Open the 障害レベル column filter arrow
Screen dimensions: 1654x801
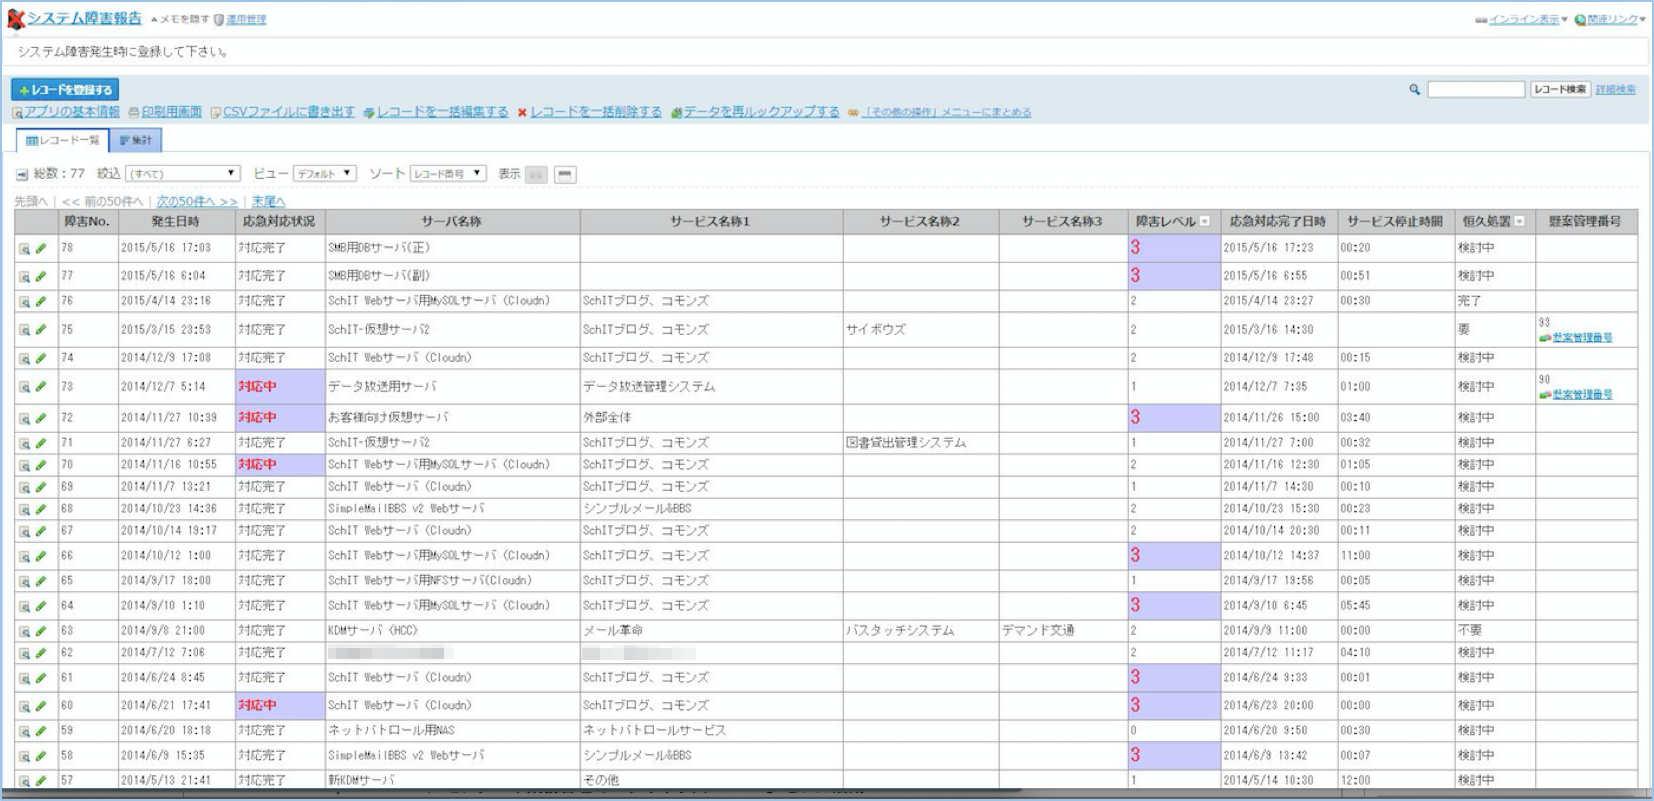[1205, 222]
